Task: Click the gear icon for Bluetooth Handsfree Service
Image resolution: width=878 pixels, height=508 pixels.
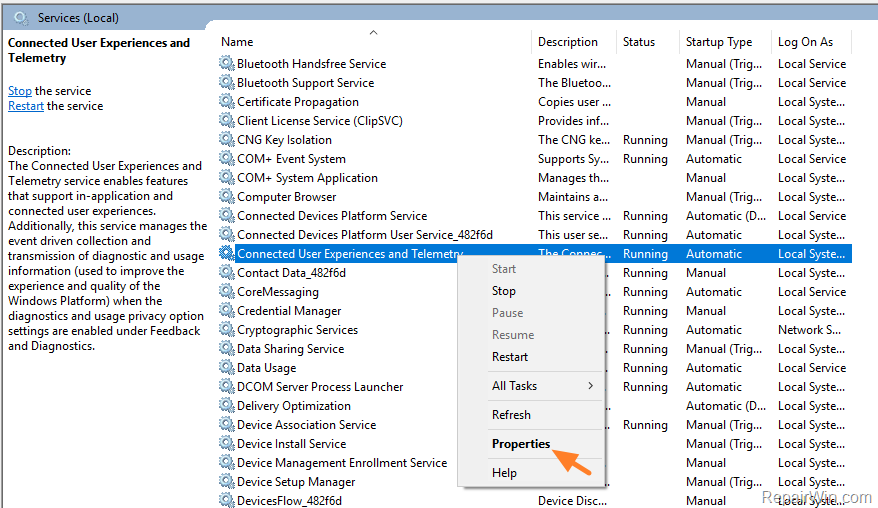Action: tap(227, 64)
